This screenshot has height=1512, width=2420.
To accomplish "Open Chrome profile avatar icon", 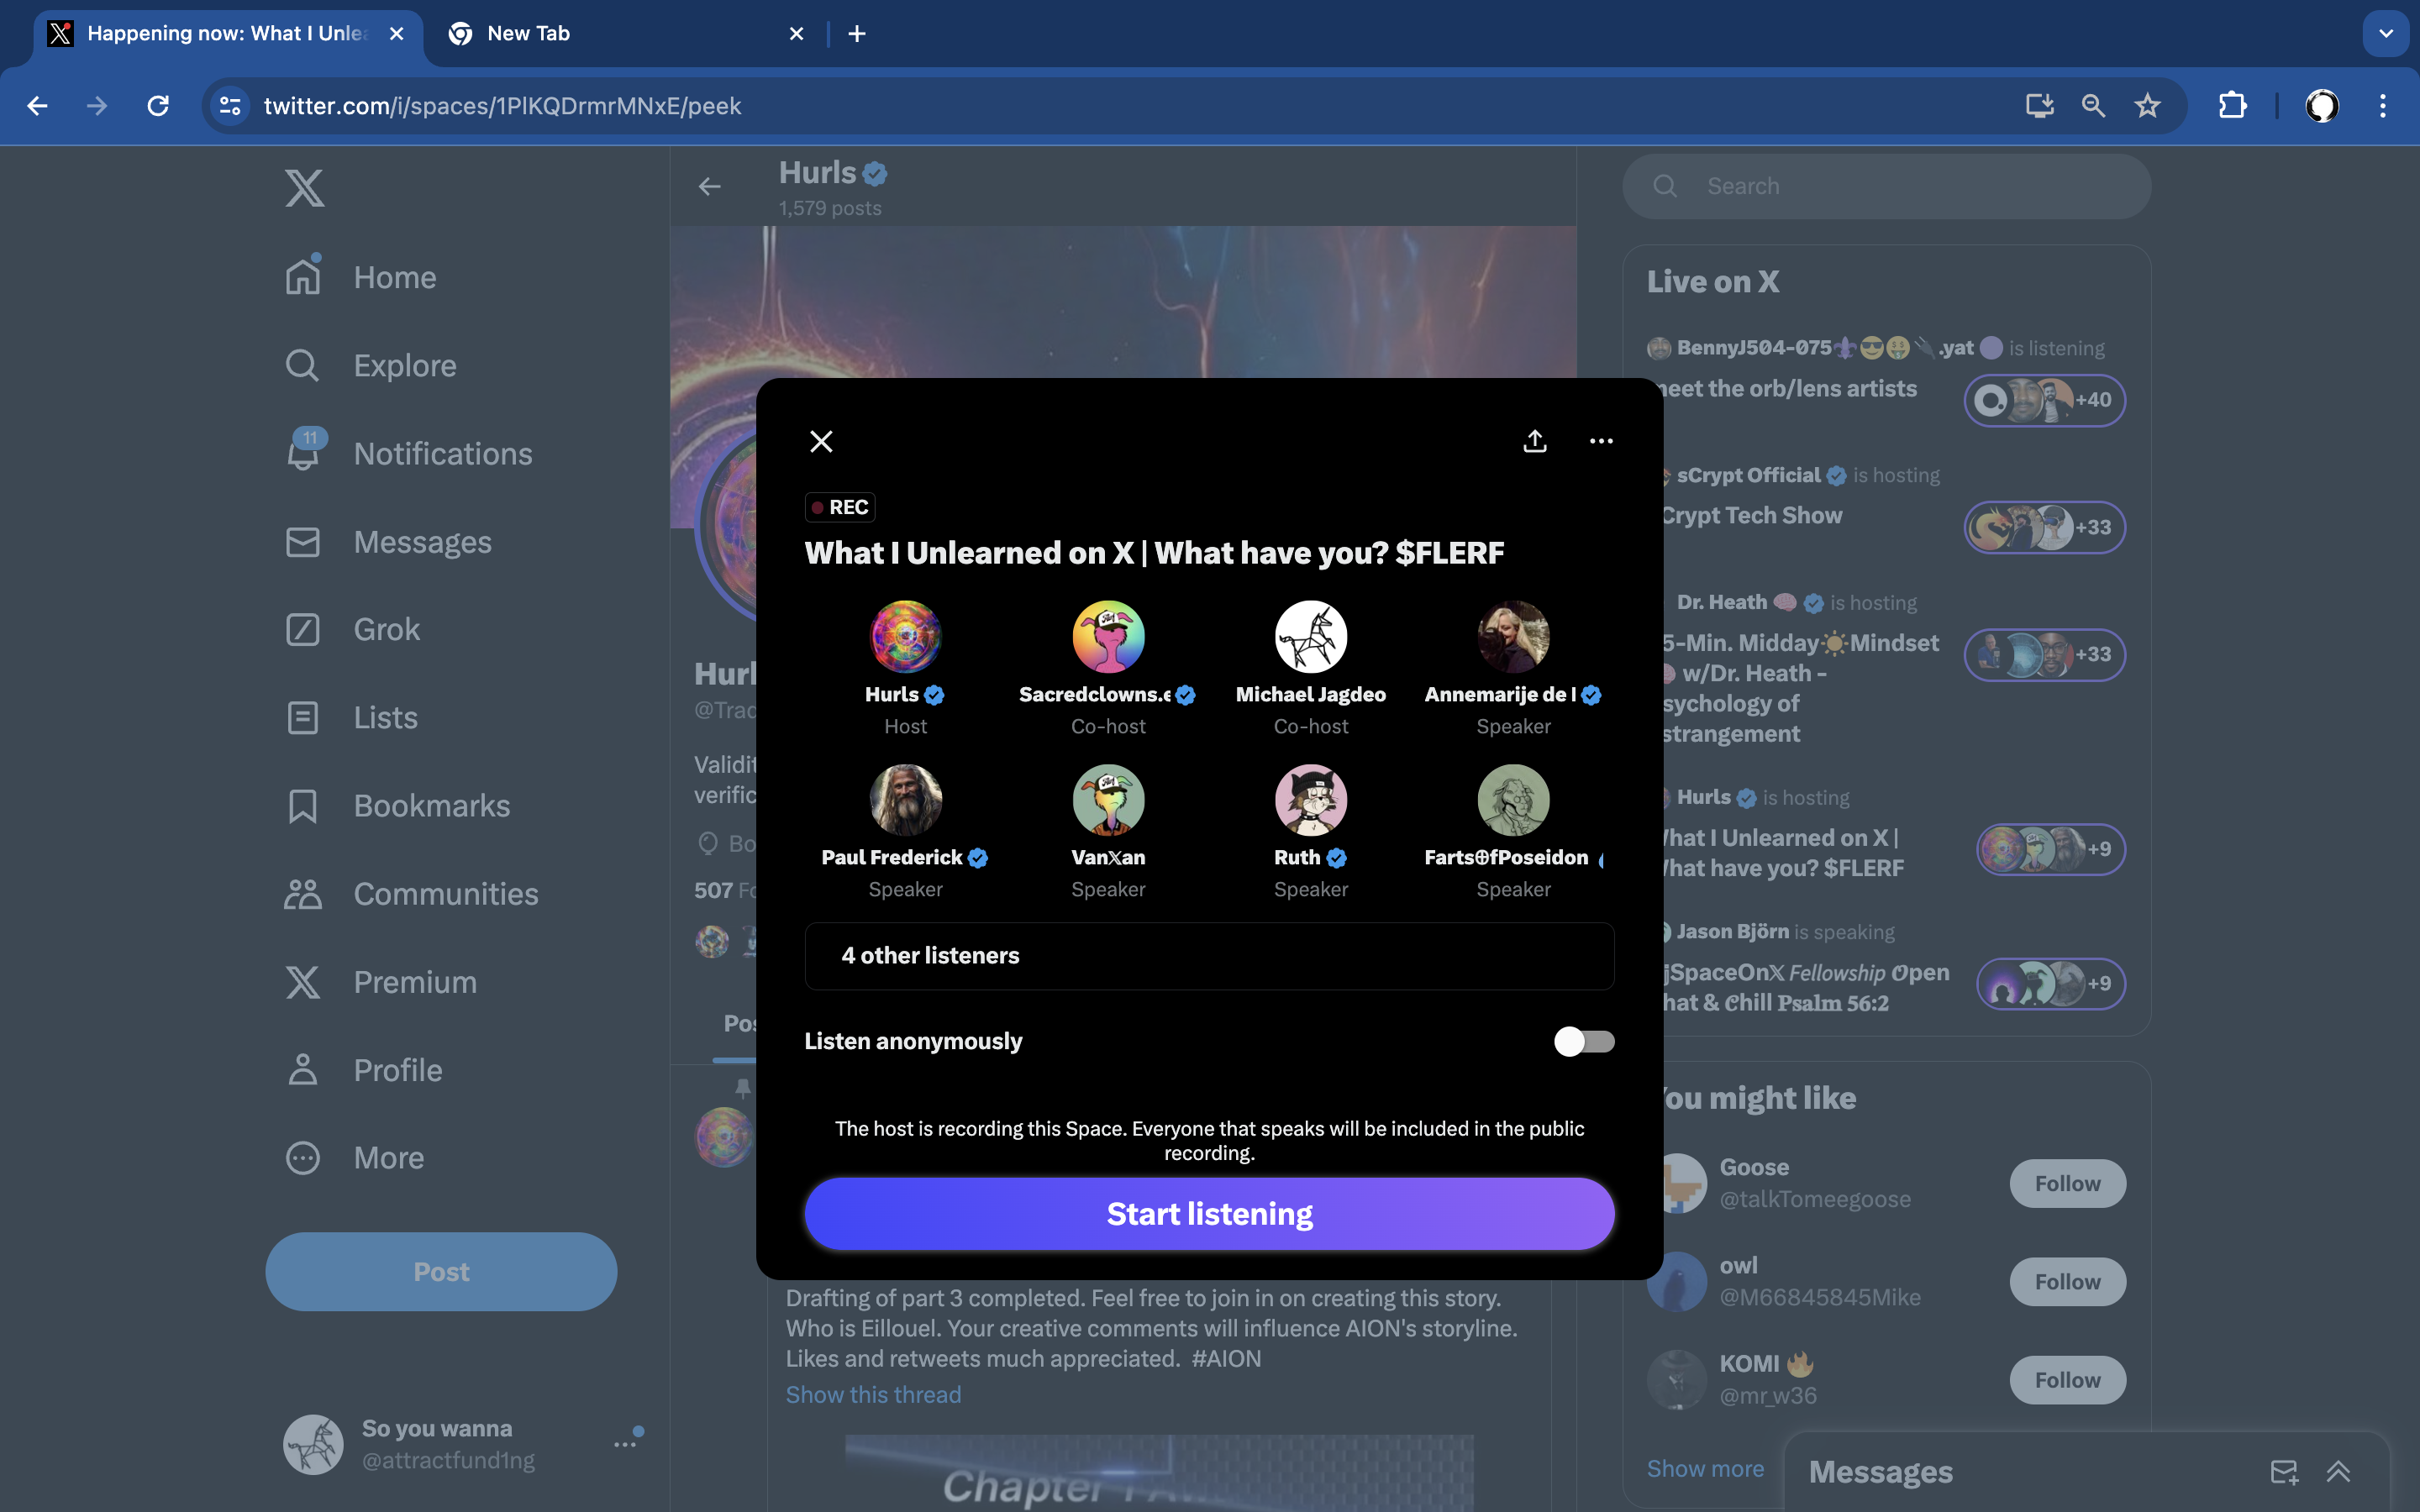I will (x=2322, y=106).
